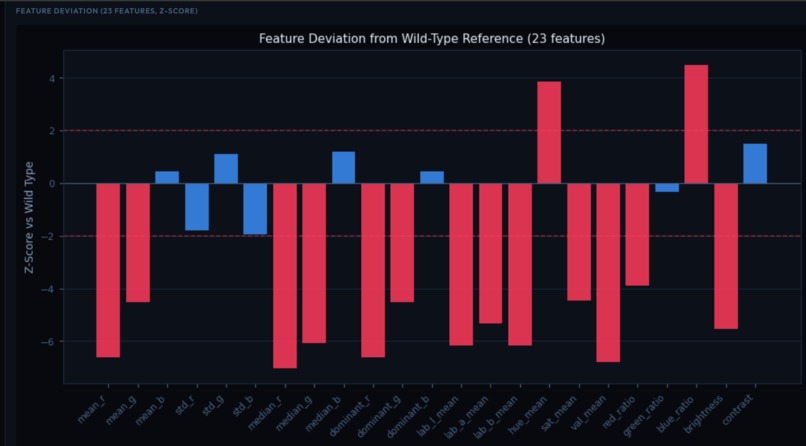Click the red mean_r bar
This screenshot has width=806, height=446.
[108, 270]
